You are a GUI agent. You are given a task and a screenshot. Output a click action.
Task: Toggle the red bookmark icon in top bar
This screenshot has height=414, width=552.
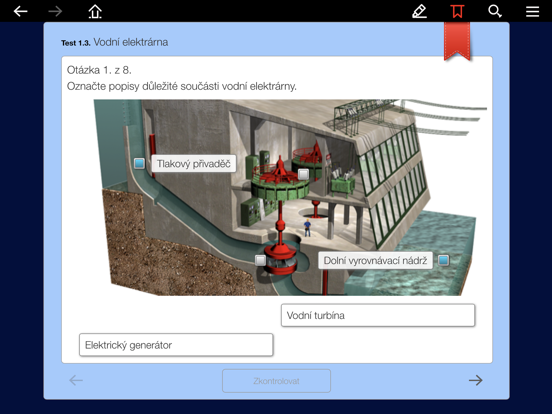[x=457, y=11]
